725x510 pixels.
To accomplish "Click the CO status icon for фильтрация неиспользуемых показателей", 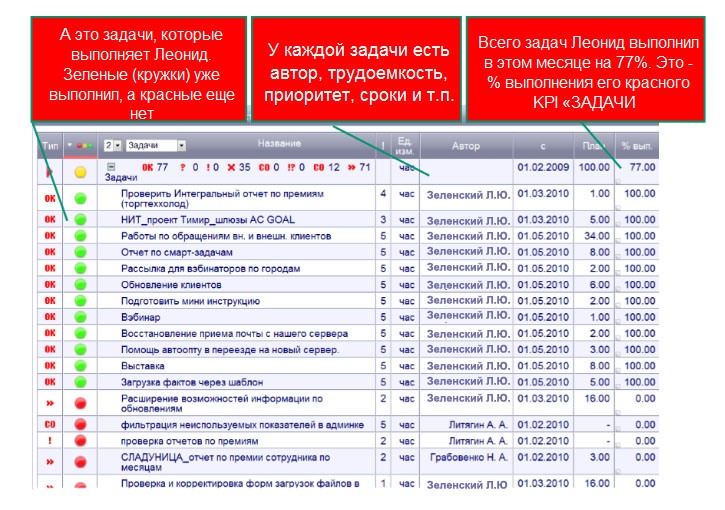I will [x=50, y=424].
